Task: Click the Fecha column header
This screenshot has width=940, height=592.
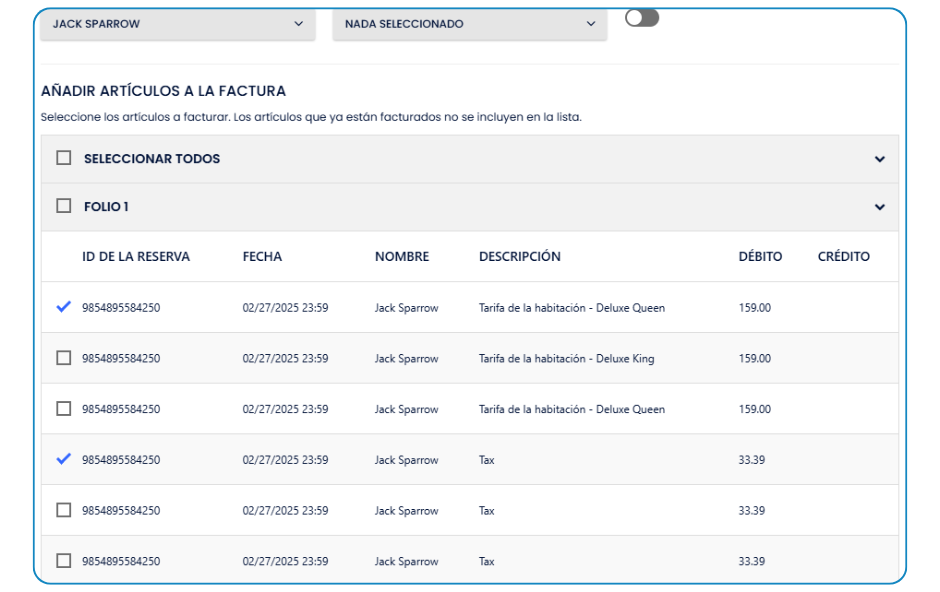Action: pos(262,257)
